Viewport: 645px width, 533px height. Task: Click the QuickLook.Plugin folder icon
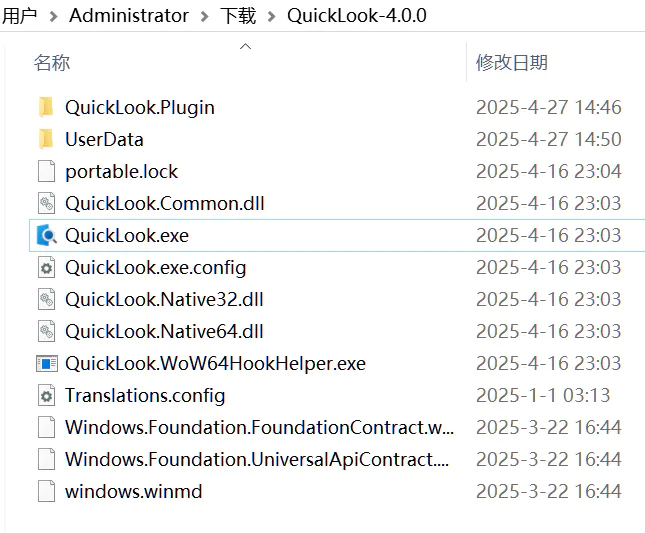pyautogui.click(x=46, y=107)
